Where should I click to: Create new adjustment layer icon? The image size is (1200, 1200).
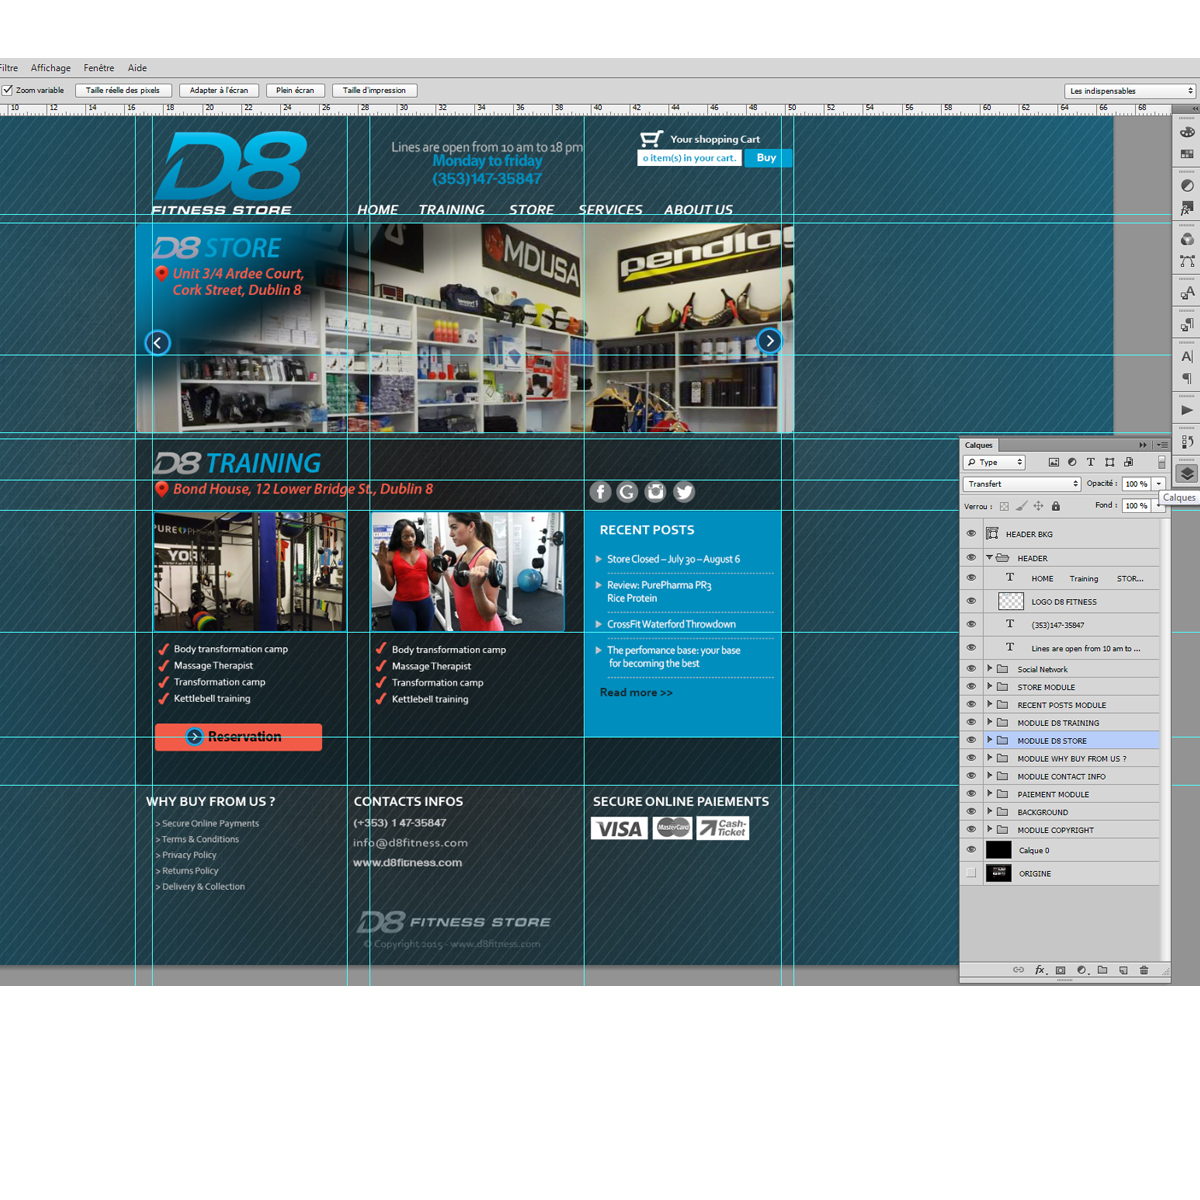click(1081, 970)
